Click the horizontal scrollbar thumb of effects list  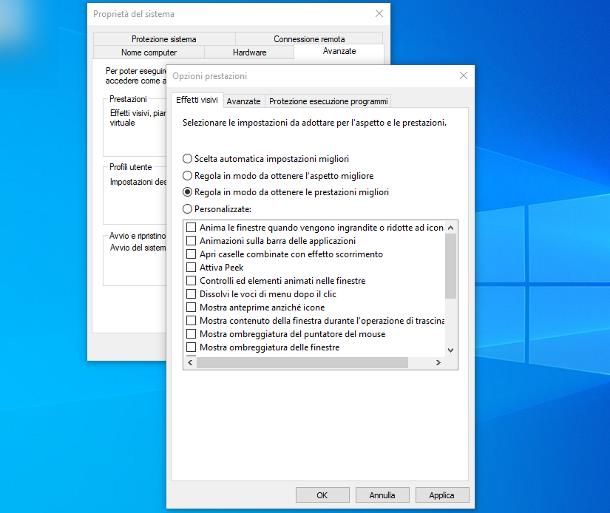302,362
